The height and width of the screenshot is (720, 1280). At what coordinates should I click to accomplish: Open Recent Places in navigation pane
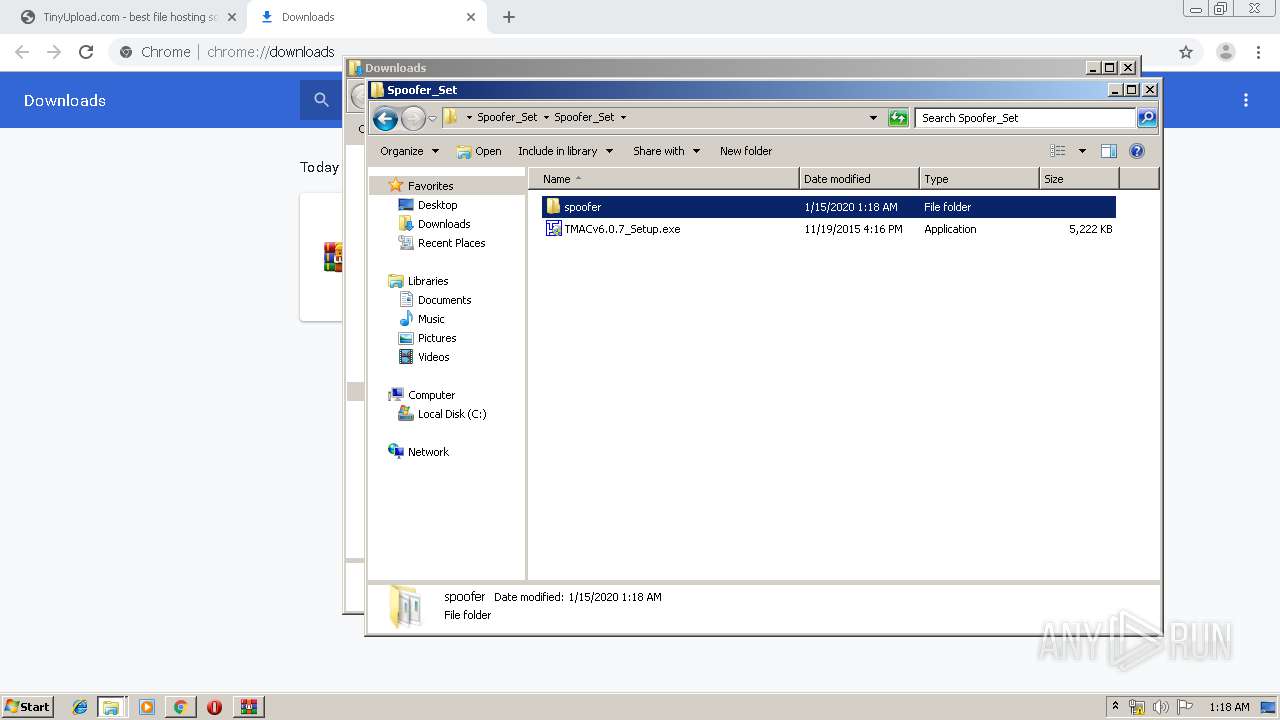pyautogui.click(x=451, y=243)
